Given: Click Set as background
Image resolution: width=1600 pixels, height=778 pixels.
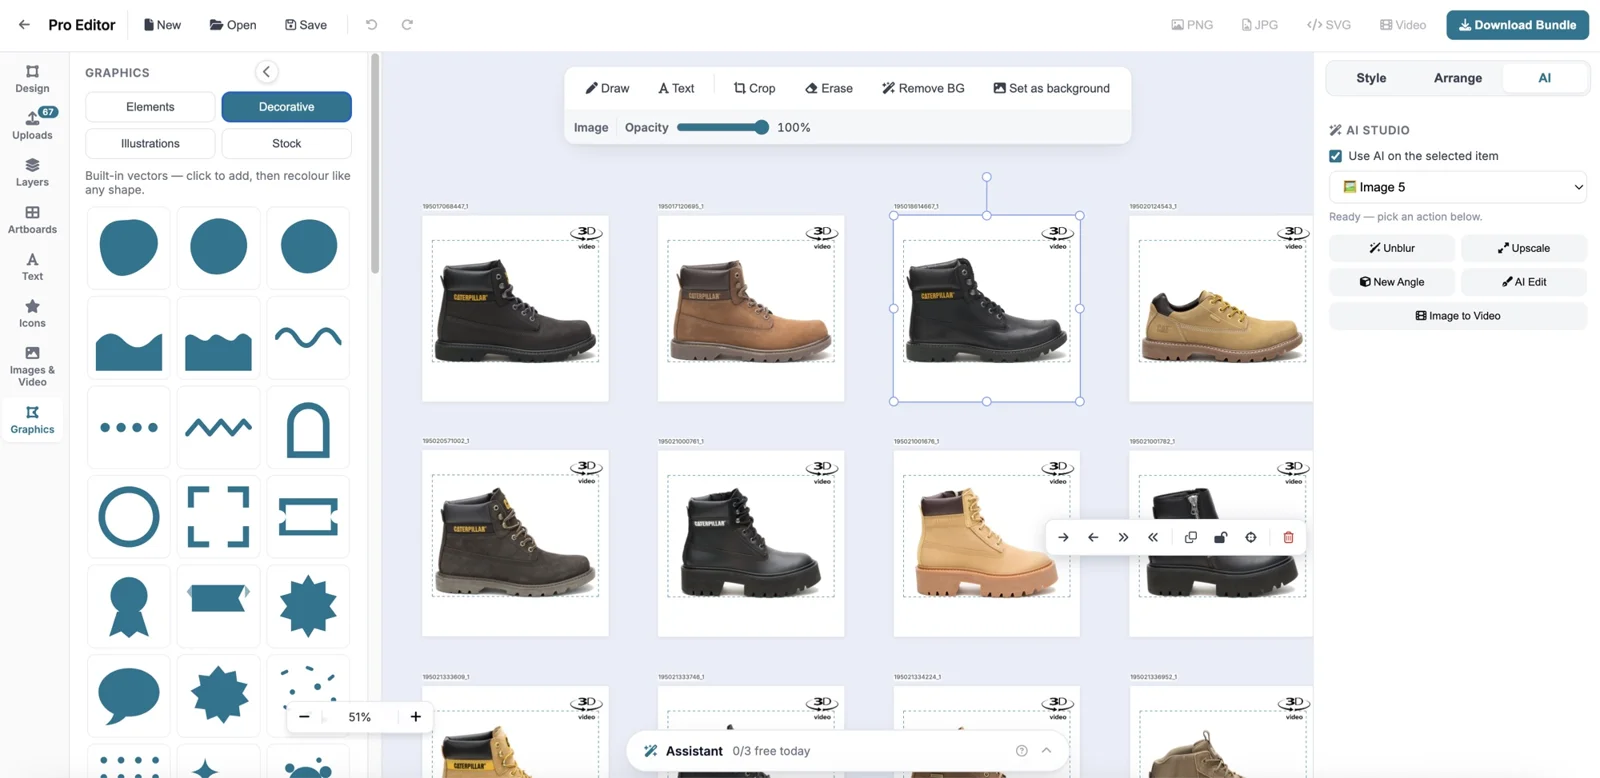Looking at the screenshot, I should point(1051,88).
